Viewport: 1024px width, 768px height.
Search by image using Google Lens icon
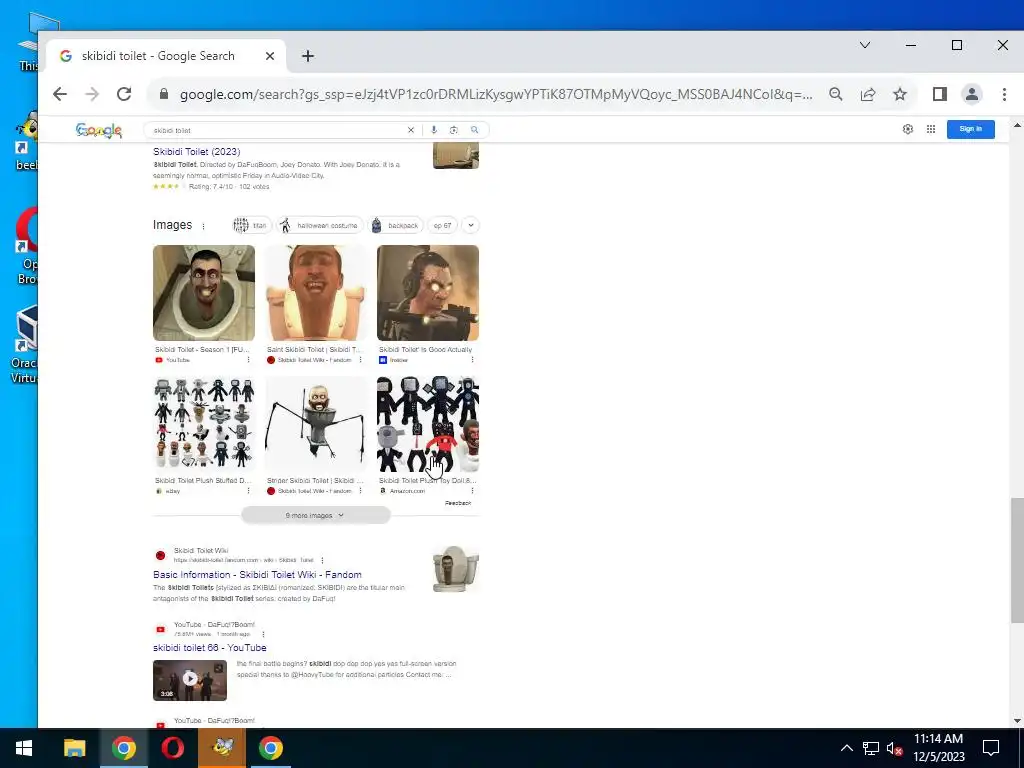[454, 130]
